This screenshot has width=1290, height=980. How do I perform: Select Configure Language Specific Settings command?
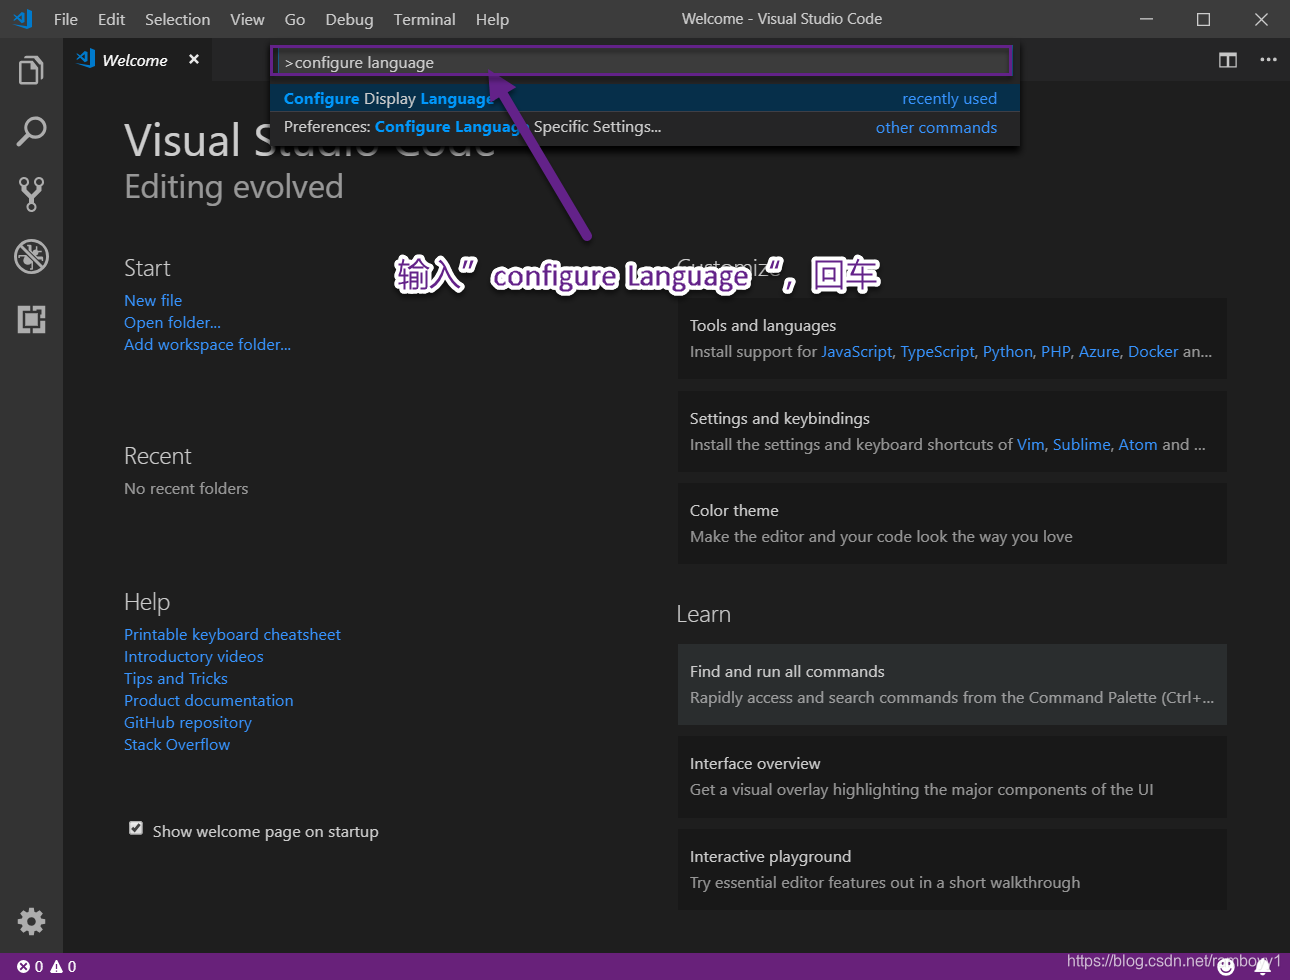[x=644, y=127]
